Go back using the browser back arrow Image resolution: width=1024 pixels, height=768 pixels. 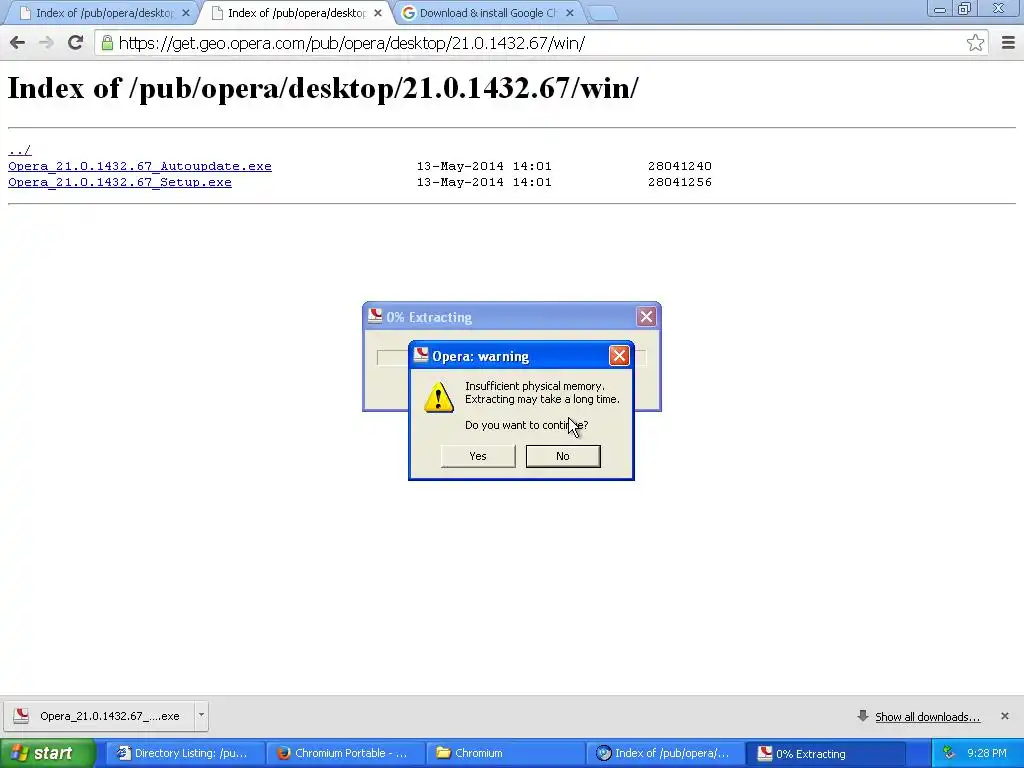point(18,43)
